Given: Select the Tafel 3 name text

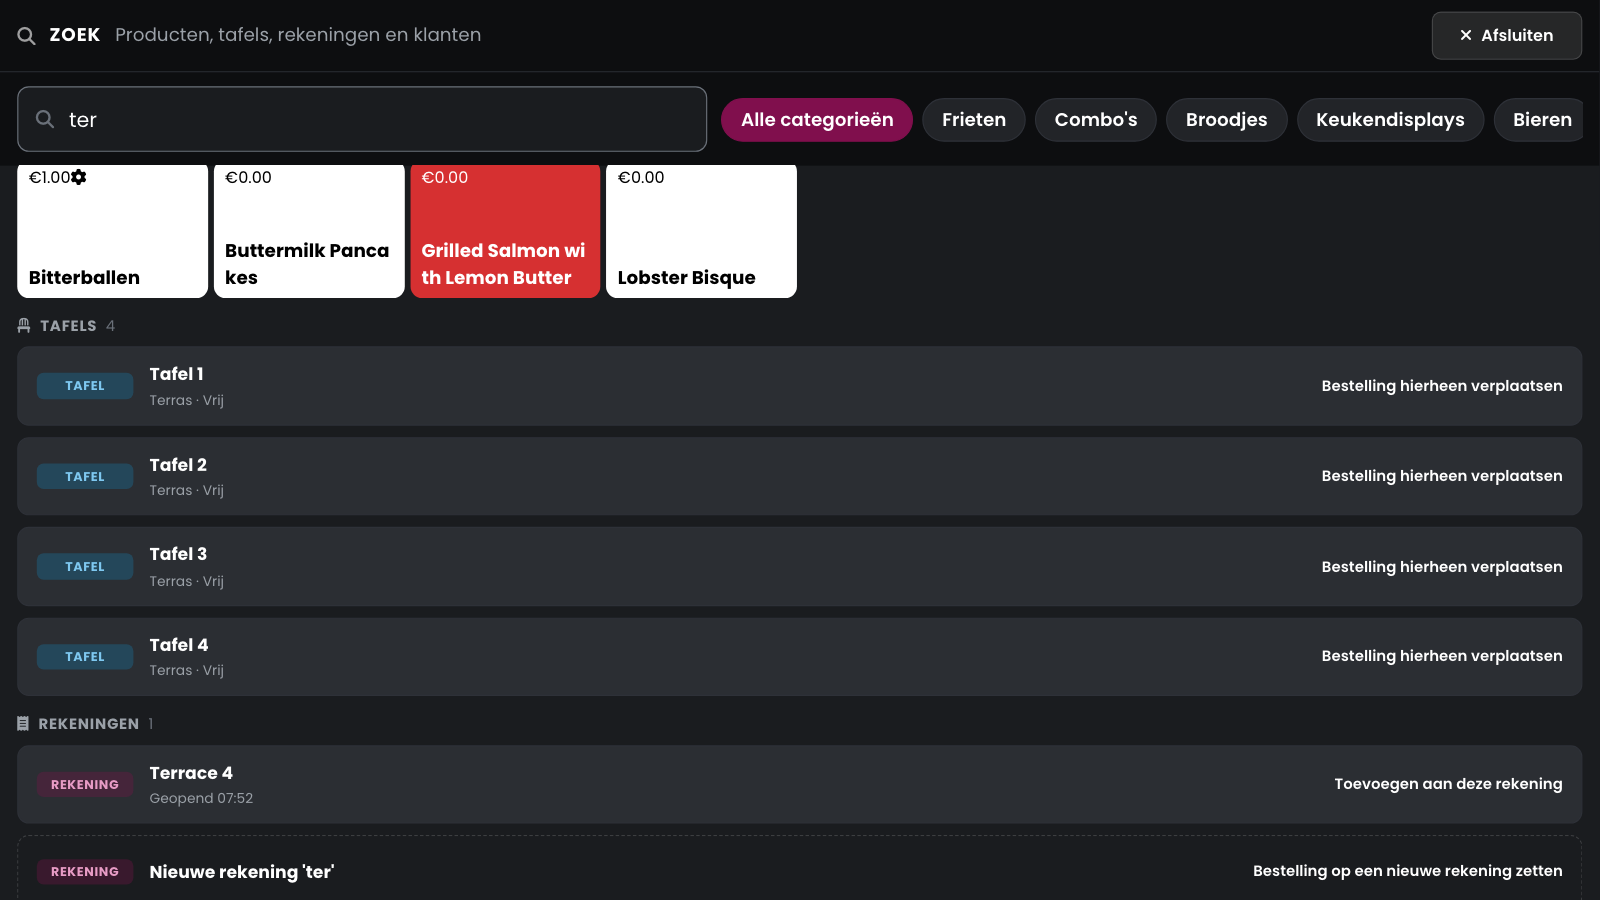Looking at the screenshot, I should 178,554.
